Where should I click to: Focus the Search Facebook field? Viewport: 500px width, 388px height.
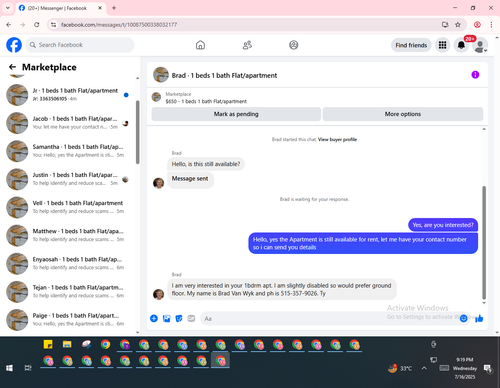pyautogui.click(x=80, y=45)
